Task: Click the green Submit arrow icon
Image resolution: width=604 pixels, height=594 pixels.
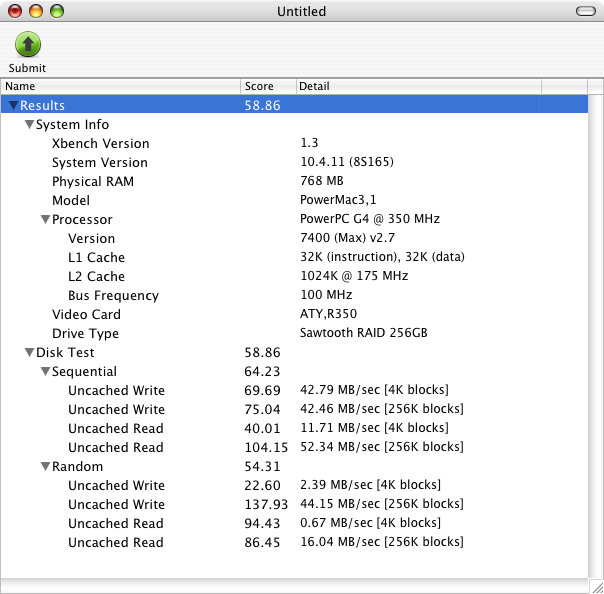Action: click(x=28, y=44)
